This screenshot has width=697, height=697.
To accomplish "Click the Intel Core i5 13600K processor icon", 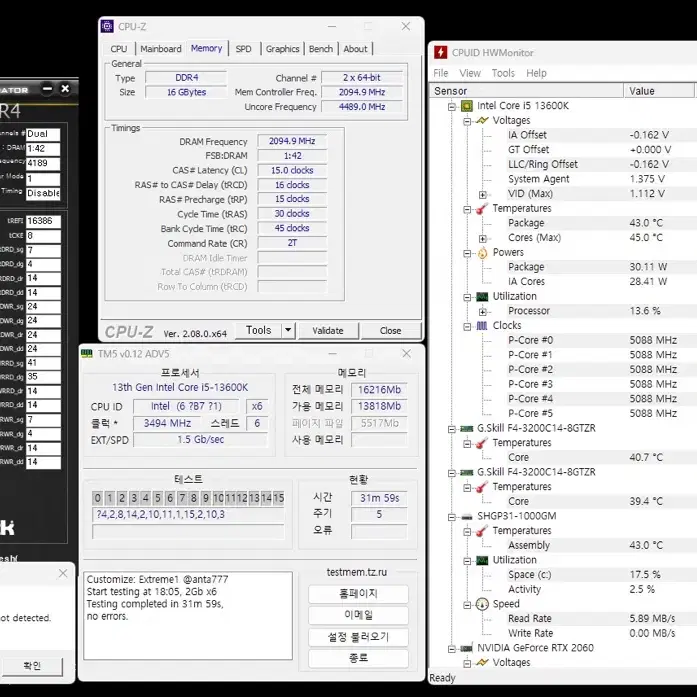I will 466,106.
